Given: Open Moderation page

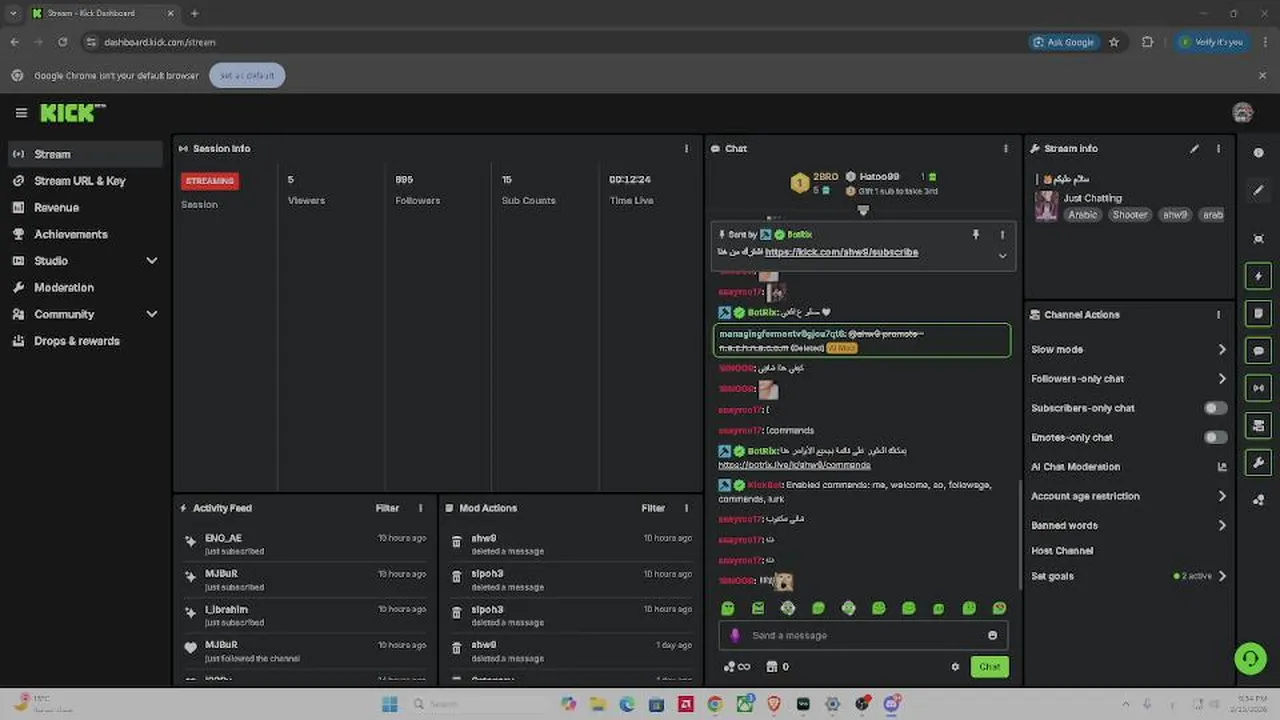Looking at the screenshot, I should point(84,288).
